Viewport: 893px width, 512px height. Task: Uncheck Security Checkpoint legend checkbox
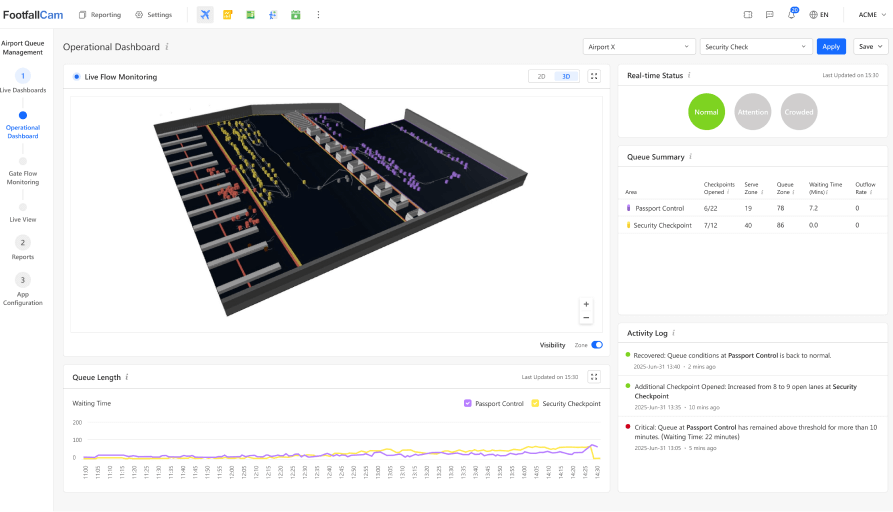[535, 404]
